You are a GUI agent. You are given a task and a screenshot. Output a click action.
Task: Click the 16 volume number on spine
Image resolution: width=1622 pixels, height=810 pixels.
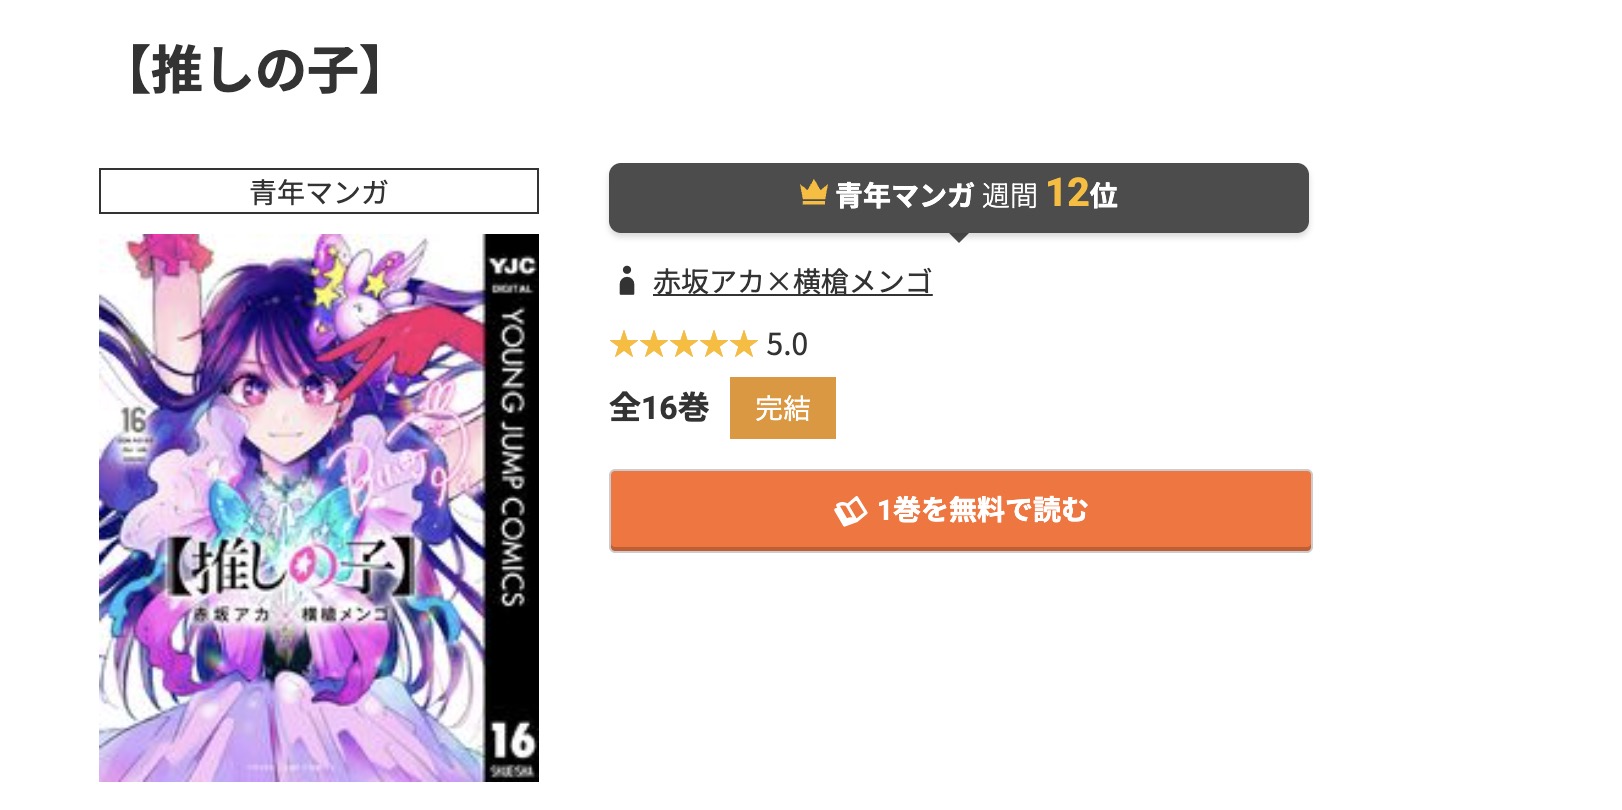(512, 741)
